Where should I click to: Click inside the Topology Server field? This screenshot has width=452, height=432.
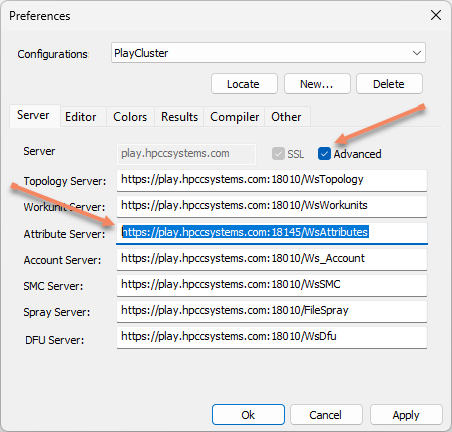(x=272, y=180)
